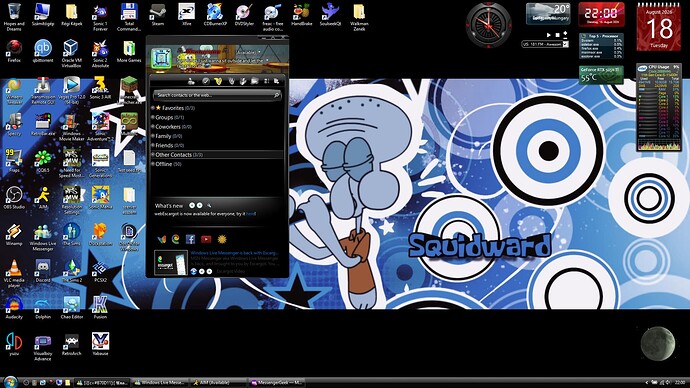
Task: Open the Available status dropdown
Action: pos(249,52)
